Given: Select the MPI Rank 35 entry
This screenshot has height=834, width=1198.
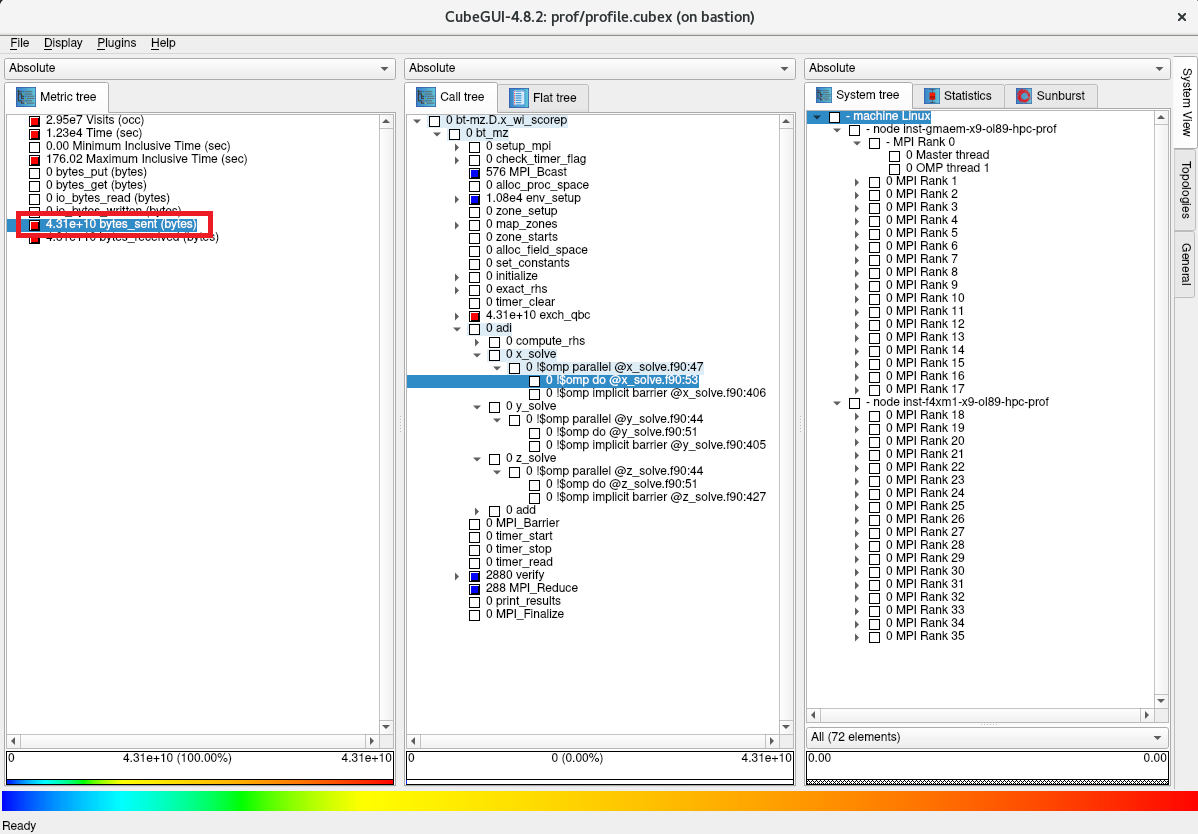Looking at the screenshot, I should pyautogui.click(x=925, y=636).
